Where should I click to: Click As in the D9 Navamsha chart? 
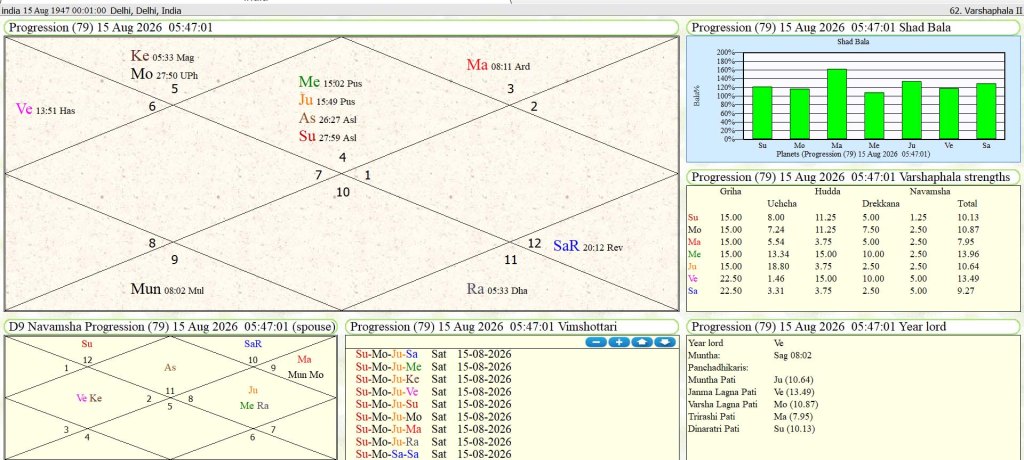170,368
